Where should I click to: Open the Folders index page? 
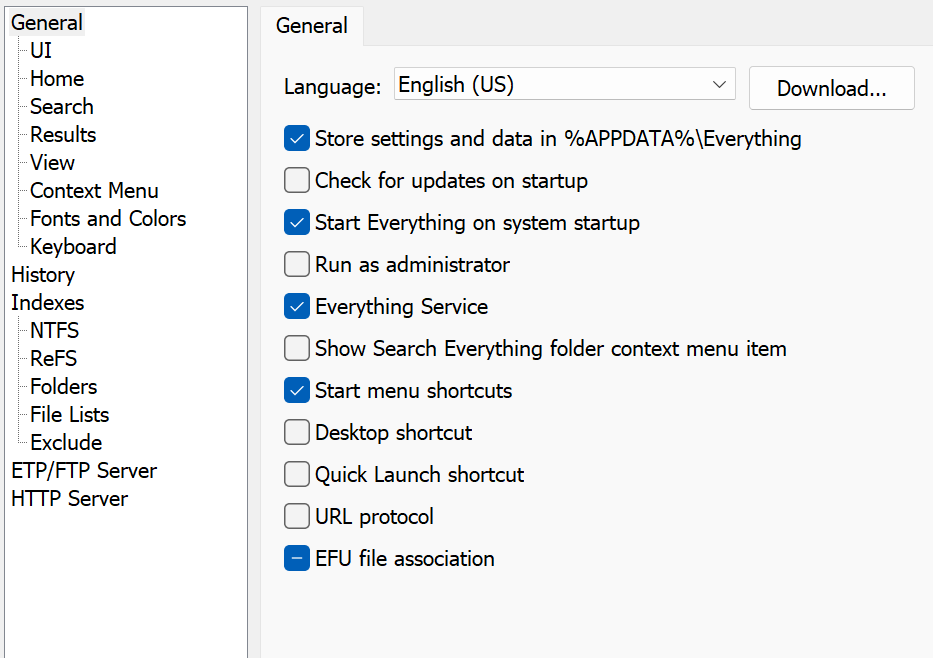tap(64, 386)
